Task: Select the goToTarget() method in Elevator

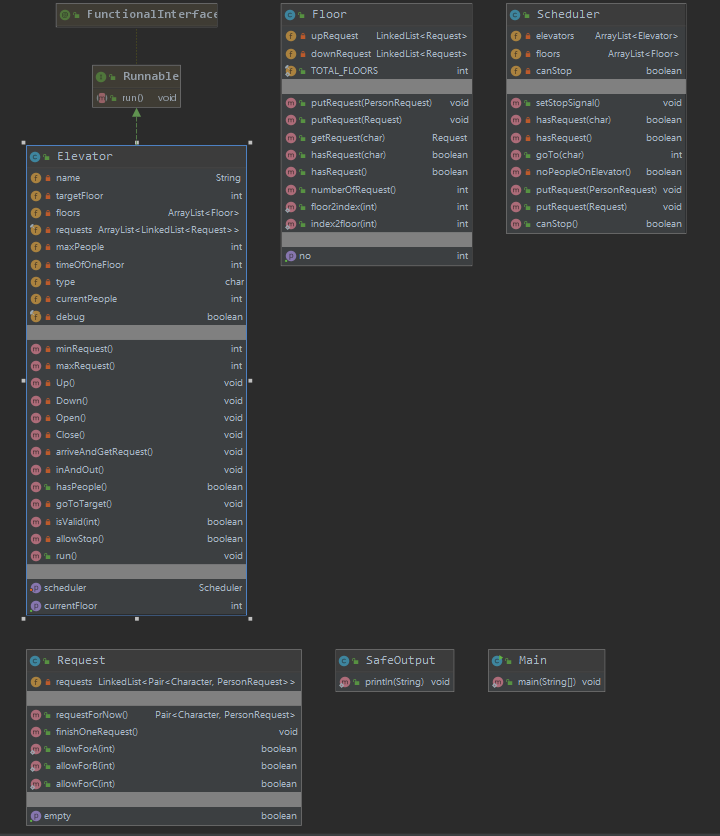Action: pyautogui.click(x=83, y=504)
